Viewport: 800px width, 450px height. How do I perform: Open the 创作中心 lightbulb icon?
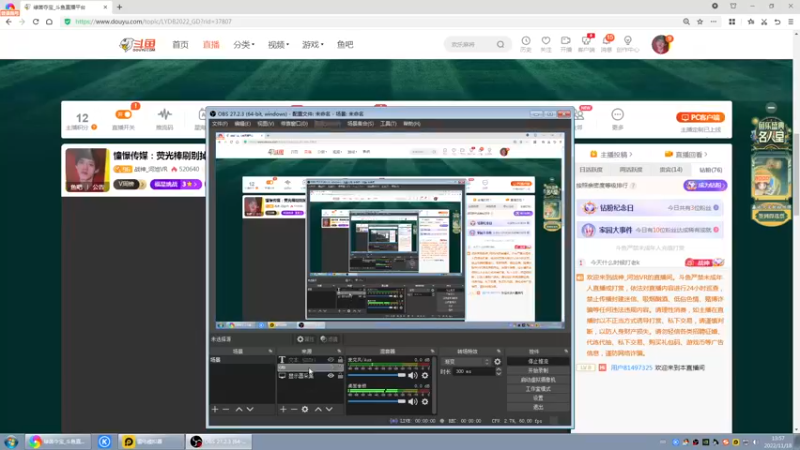click(628, 41)
